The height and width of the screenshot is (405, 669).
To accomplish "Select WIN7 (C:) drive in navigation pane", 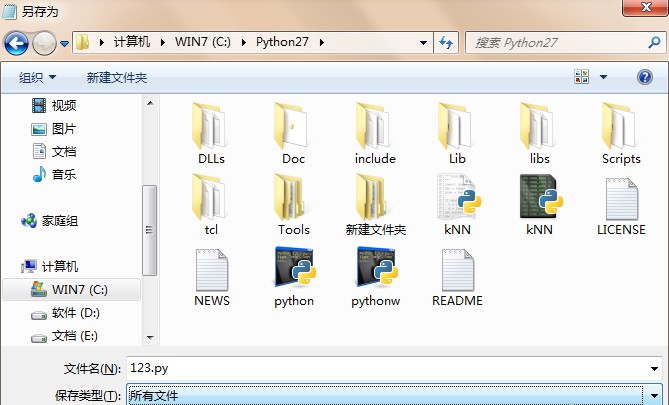I will click(x=72, y=290).
